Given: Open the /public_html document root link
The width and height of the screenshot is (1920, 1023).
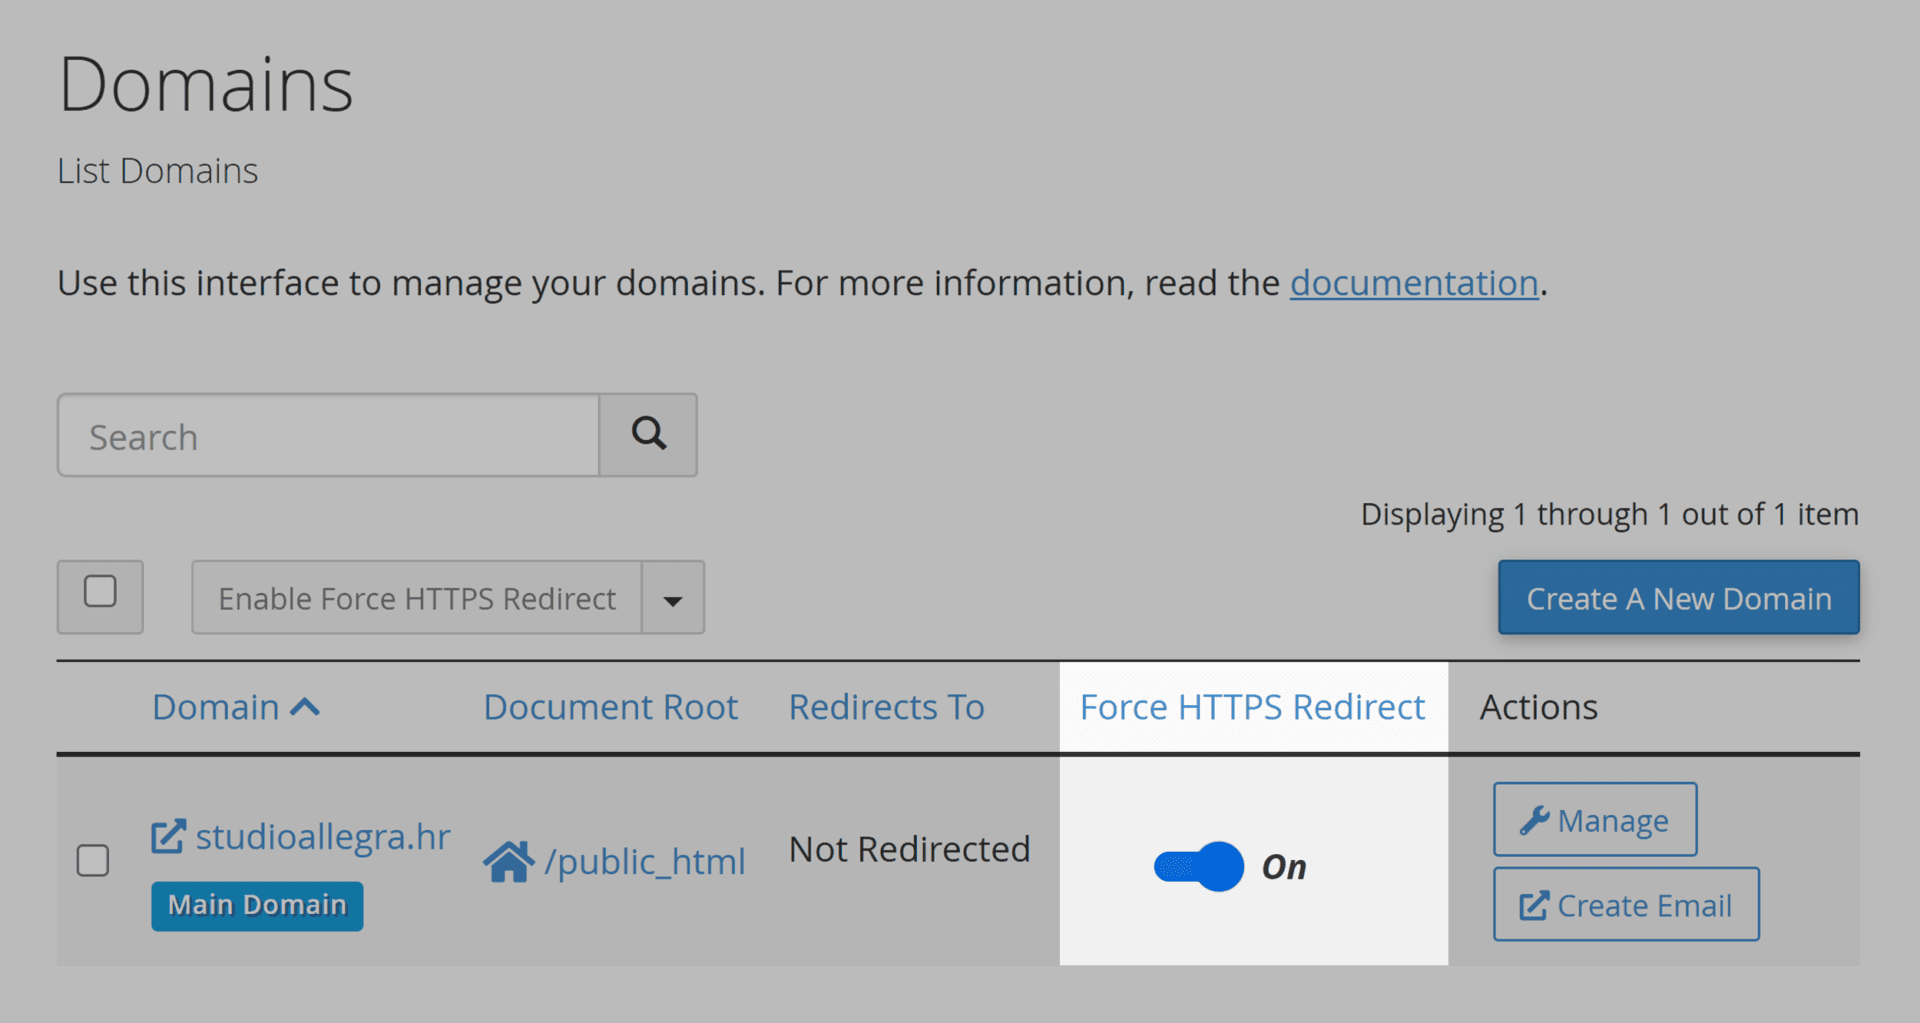Looking at the screenshot, I should coord(644,861).
